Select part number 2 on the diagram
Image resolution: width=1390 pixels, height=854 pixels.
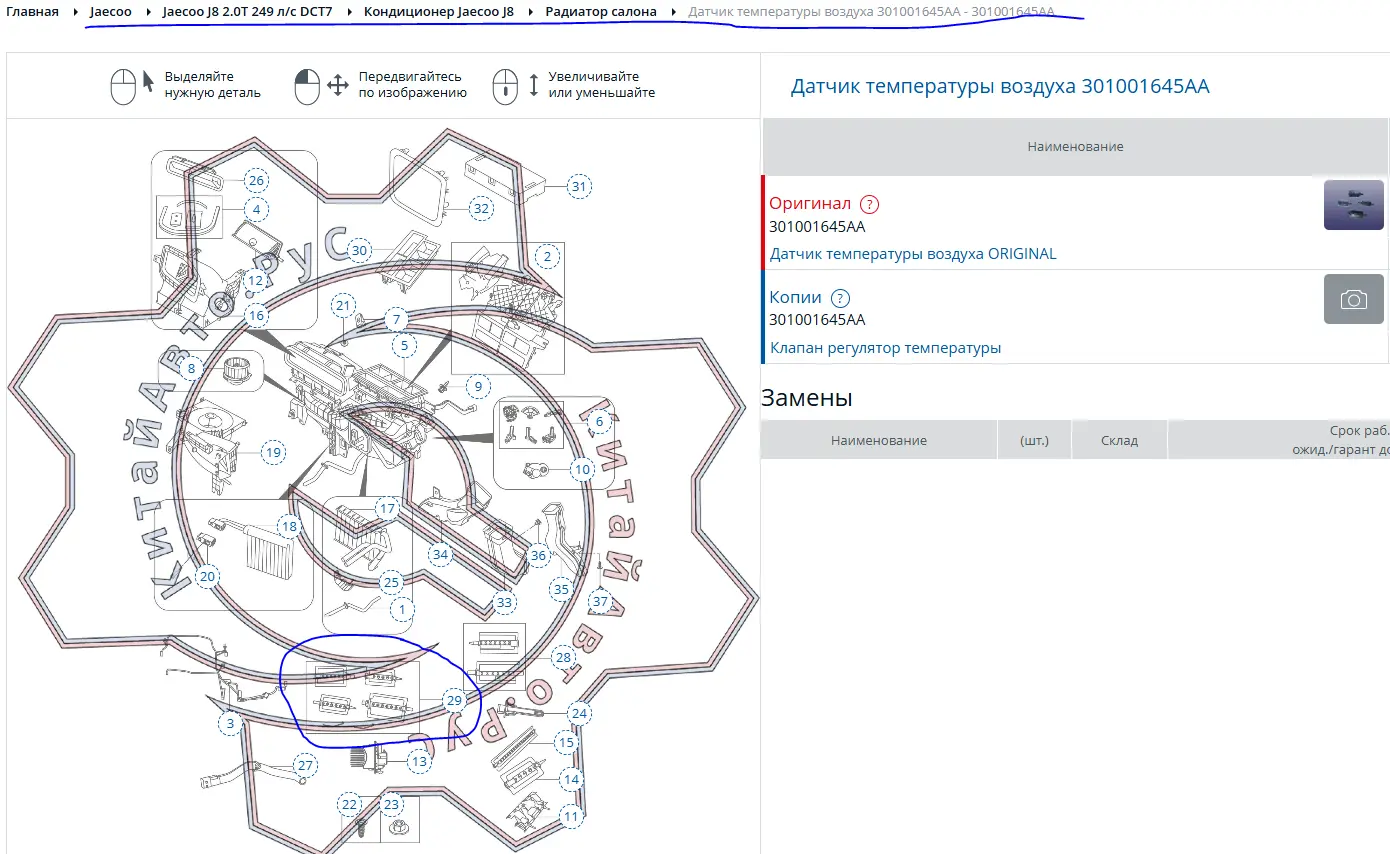(x=547, y=257)
